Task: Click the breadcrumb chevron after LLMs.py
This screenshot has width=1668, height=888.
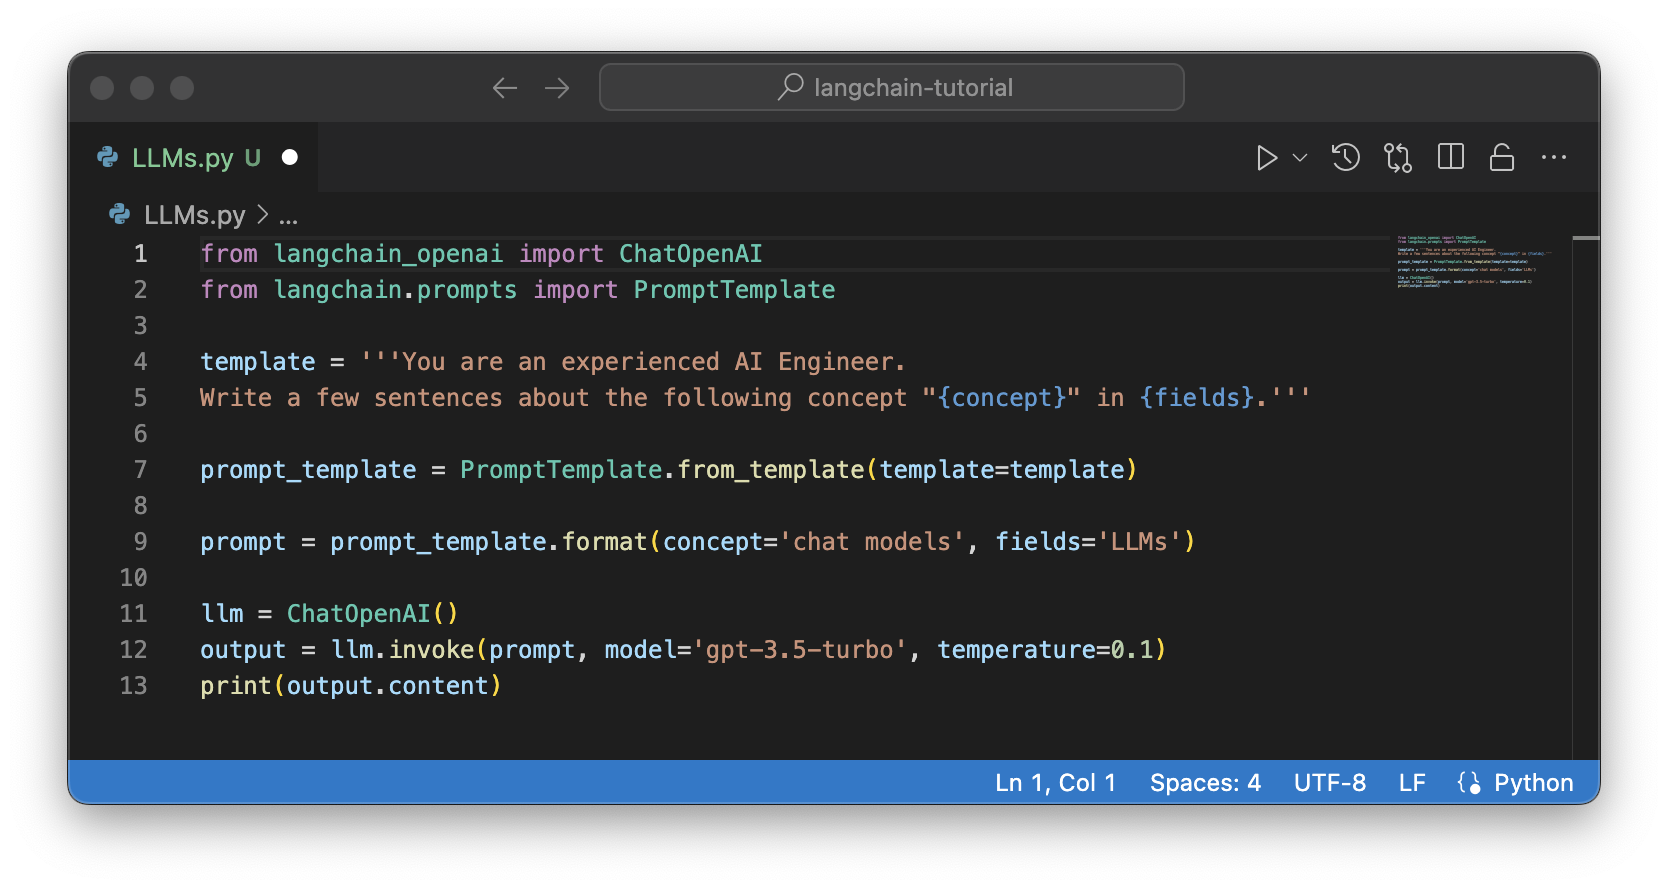Action: point(262,215)
